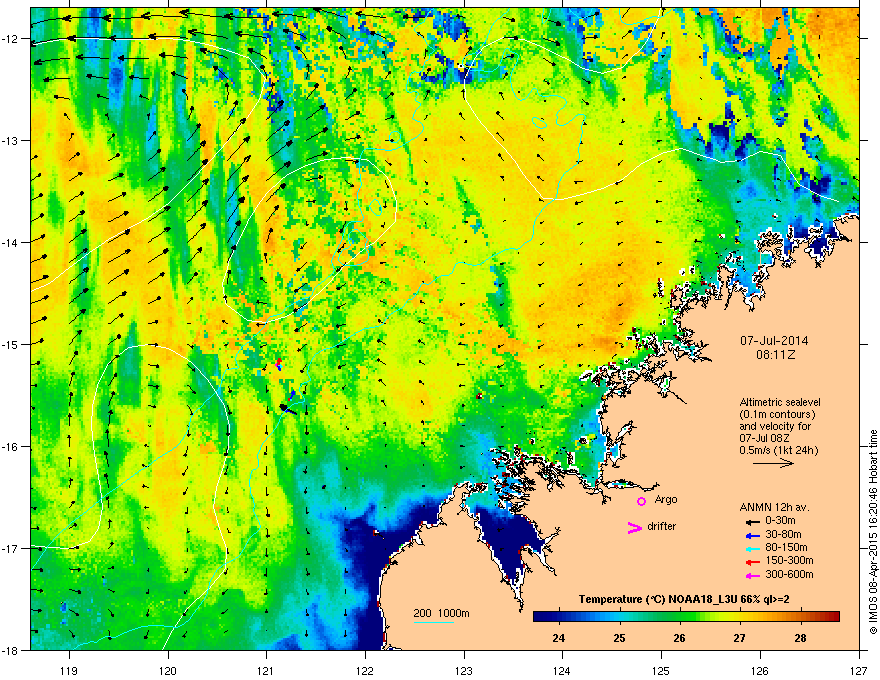
Task: Click the longitude axis label 125
Action: tap(661, 670)
